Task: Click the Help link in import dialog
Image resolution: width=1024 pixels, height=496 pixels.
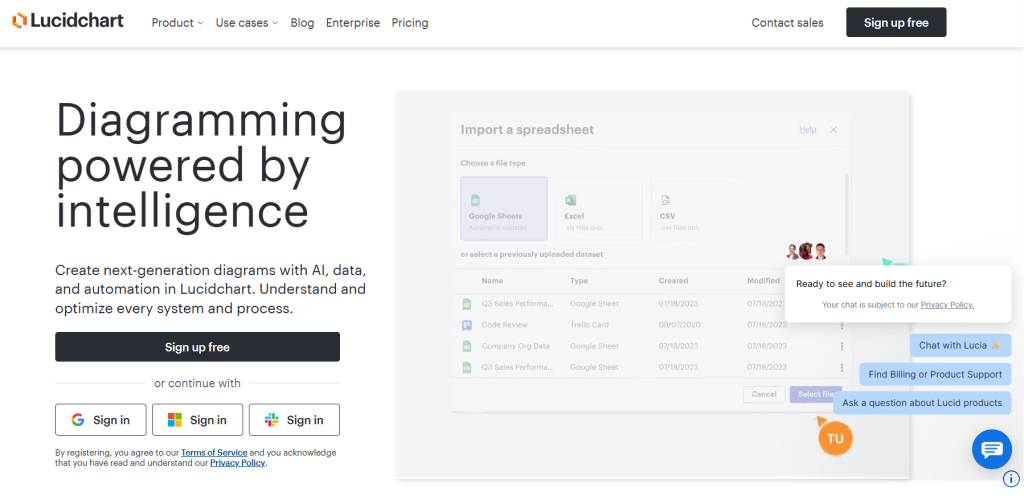Action: coord(808,129)
